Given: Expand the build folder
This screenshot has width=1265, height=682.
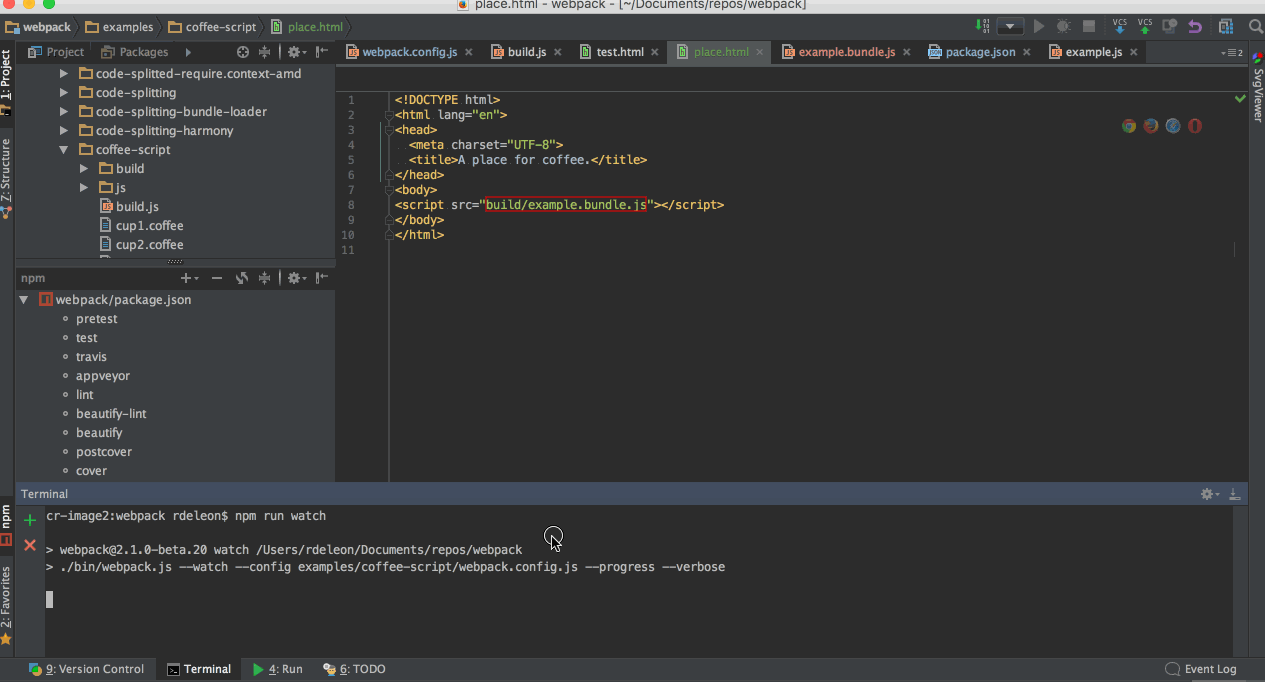Looking at the screenshot, I should point(85,168).
